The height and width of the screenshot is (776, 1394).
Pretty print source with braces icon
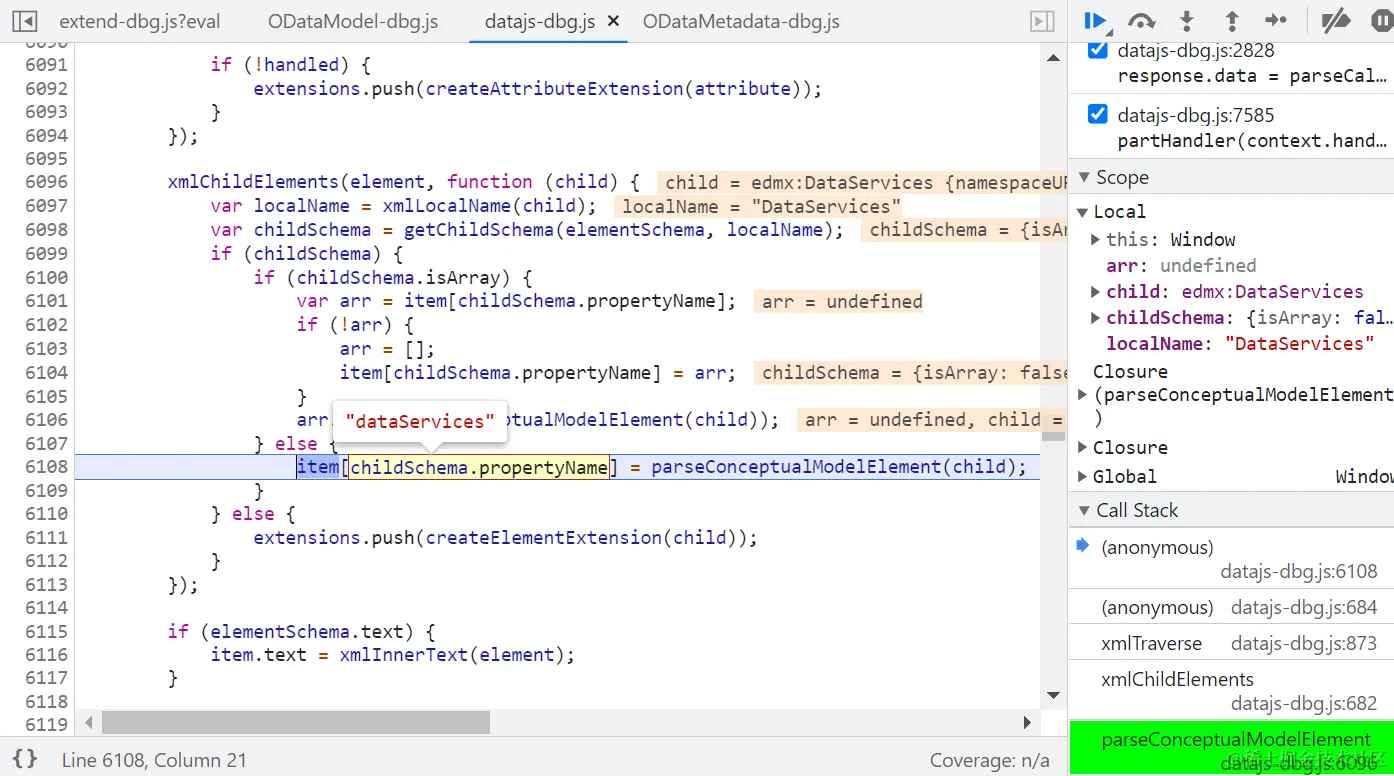click(x=26, y=759)
